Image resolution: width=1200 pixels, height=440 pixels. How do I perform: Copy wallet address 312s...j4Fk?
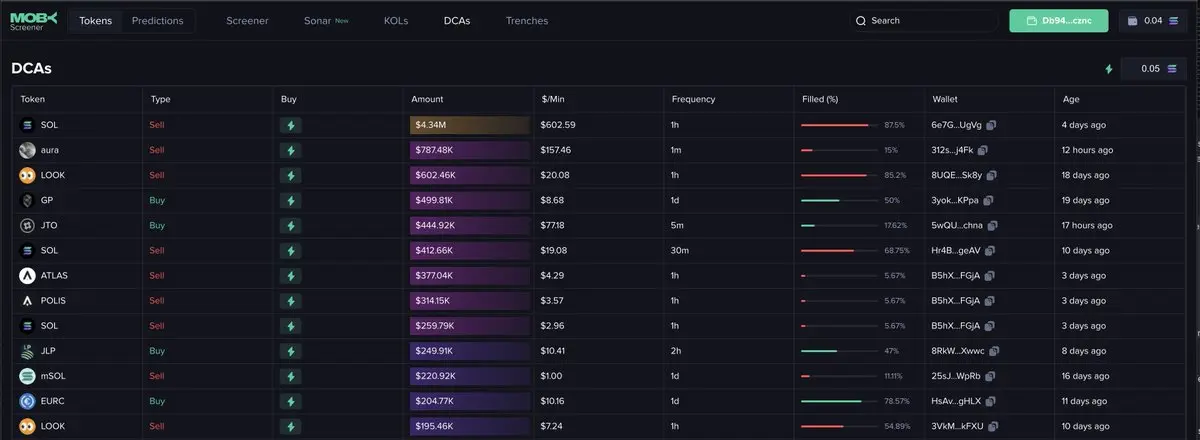983,150
